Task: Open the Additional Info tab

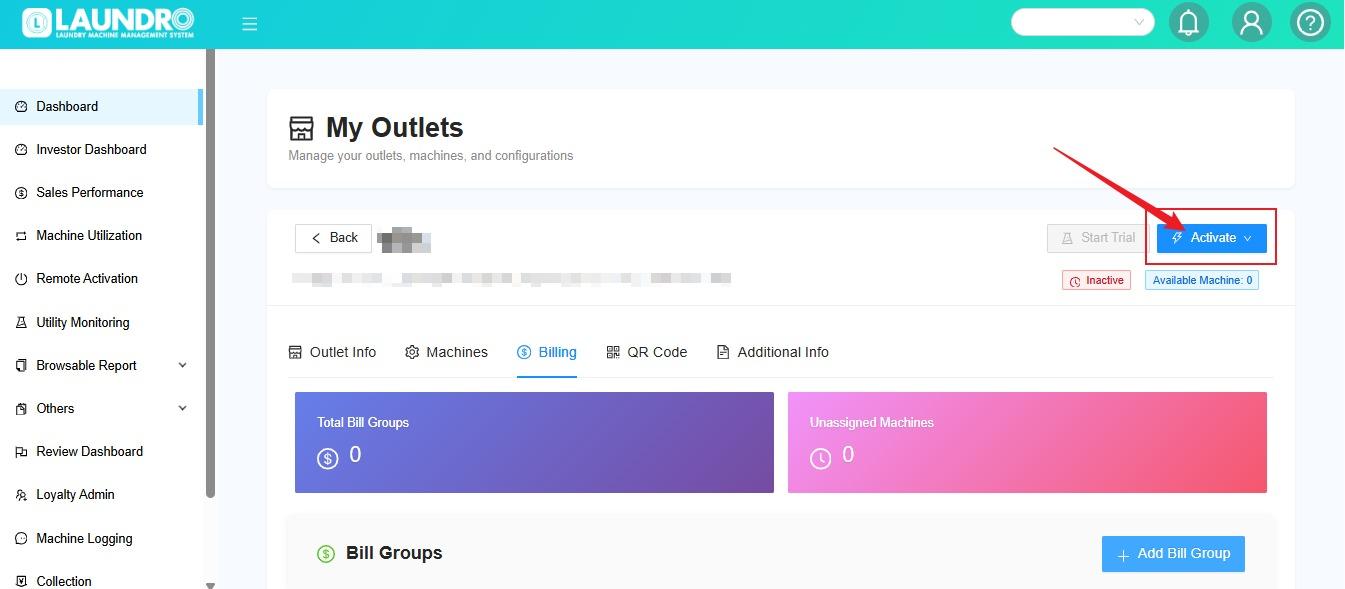Action: [x=772, y=352]
